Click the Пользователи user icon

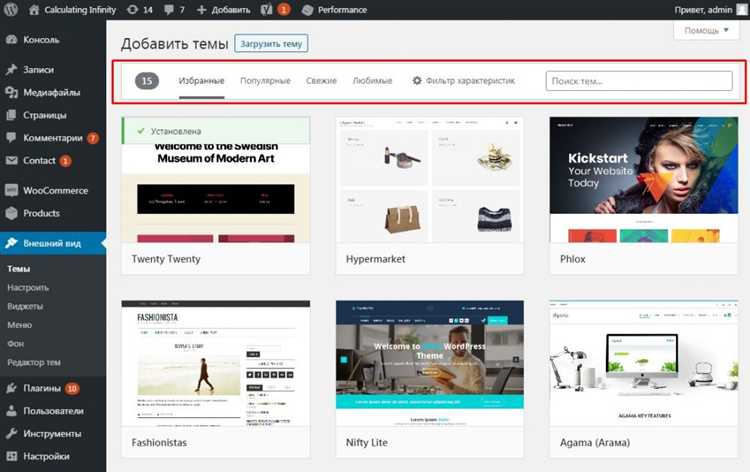[x=11, y=411]
